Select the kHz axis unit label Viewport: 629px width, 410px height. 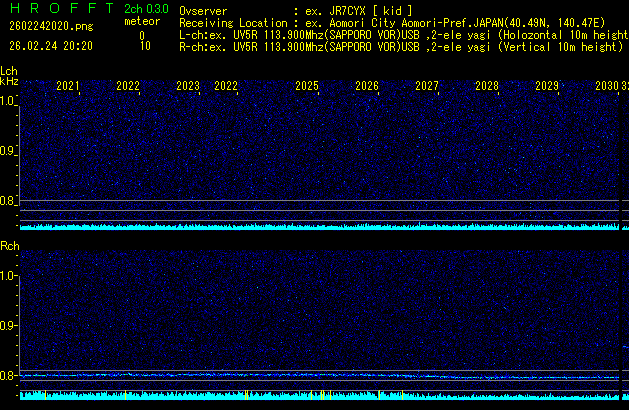[x=9, y=82]
